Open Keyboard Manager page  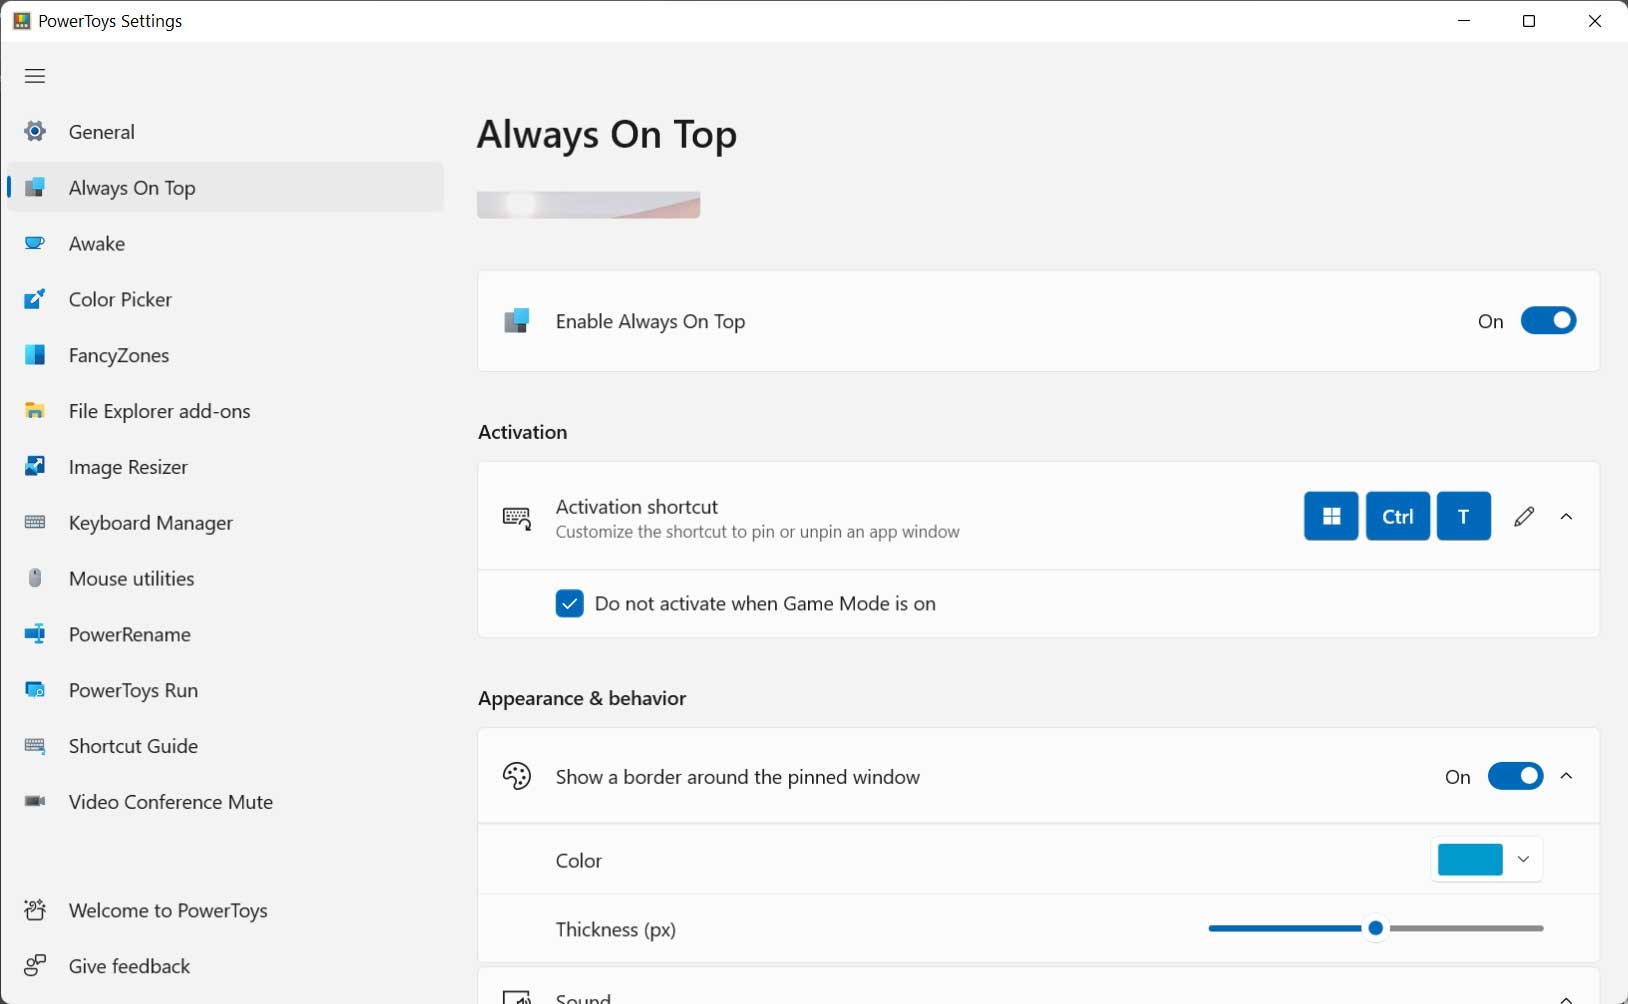(x=225, y=522)
